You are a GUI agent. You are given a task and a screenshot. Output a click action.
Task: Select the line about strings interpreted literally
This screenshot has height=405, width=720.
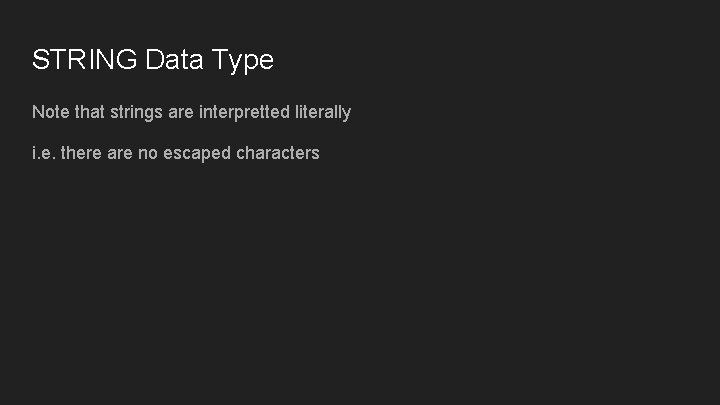[191, 112]
